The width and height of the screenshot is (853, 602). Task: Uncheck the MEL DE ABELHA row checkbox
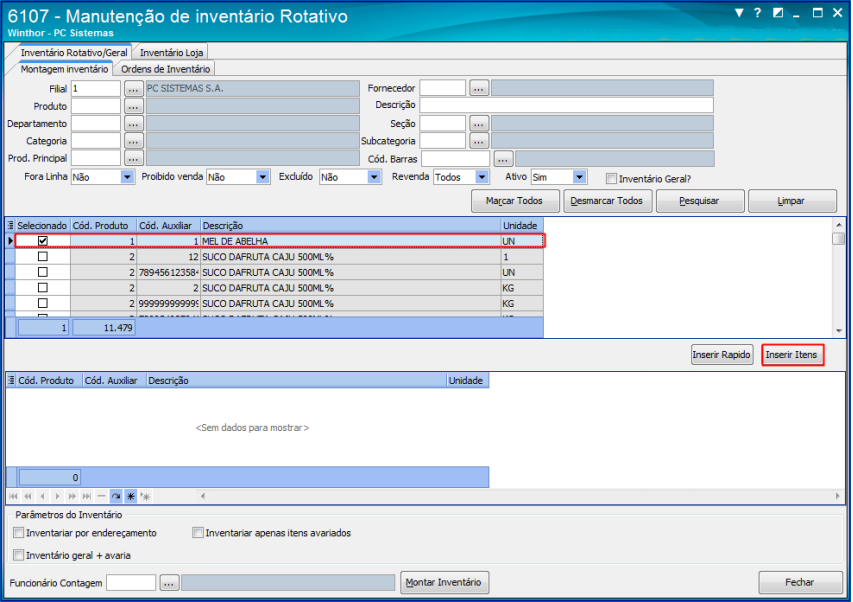tap(43, 240)
